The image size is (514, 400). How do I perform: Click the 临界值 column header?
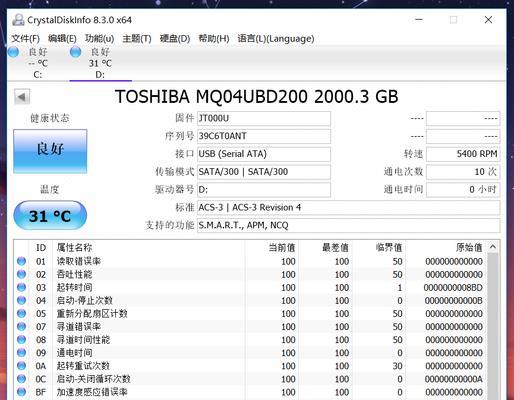[x=378, y=248]
